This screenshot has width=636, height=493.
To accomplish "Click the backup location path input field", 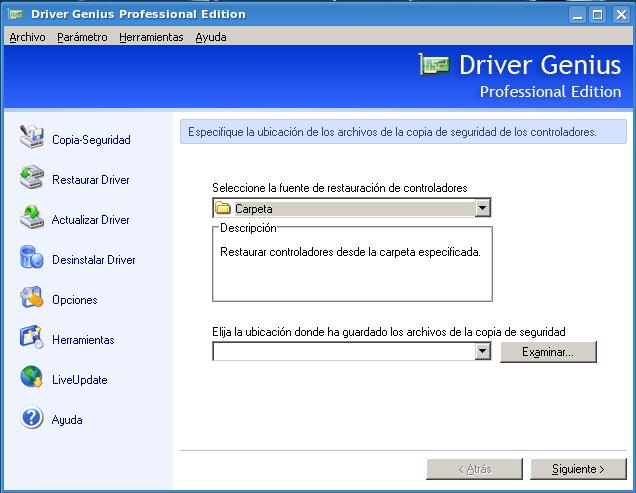I will [344, 351].
